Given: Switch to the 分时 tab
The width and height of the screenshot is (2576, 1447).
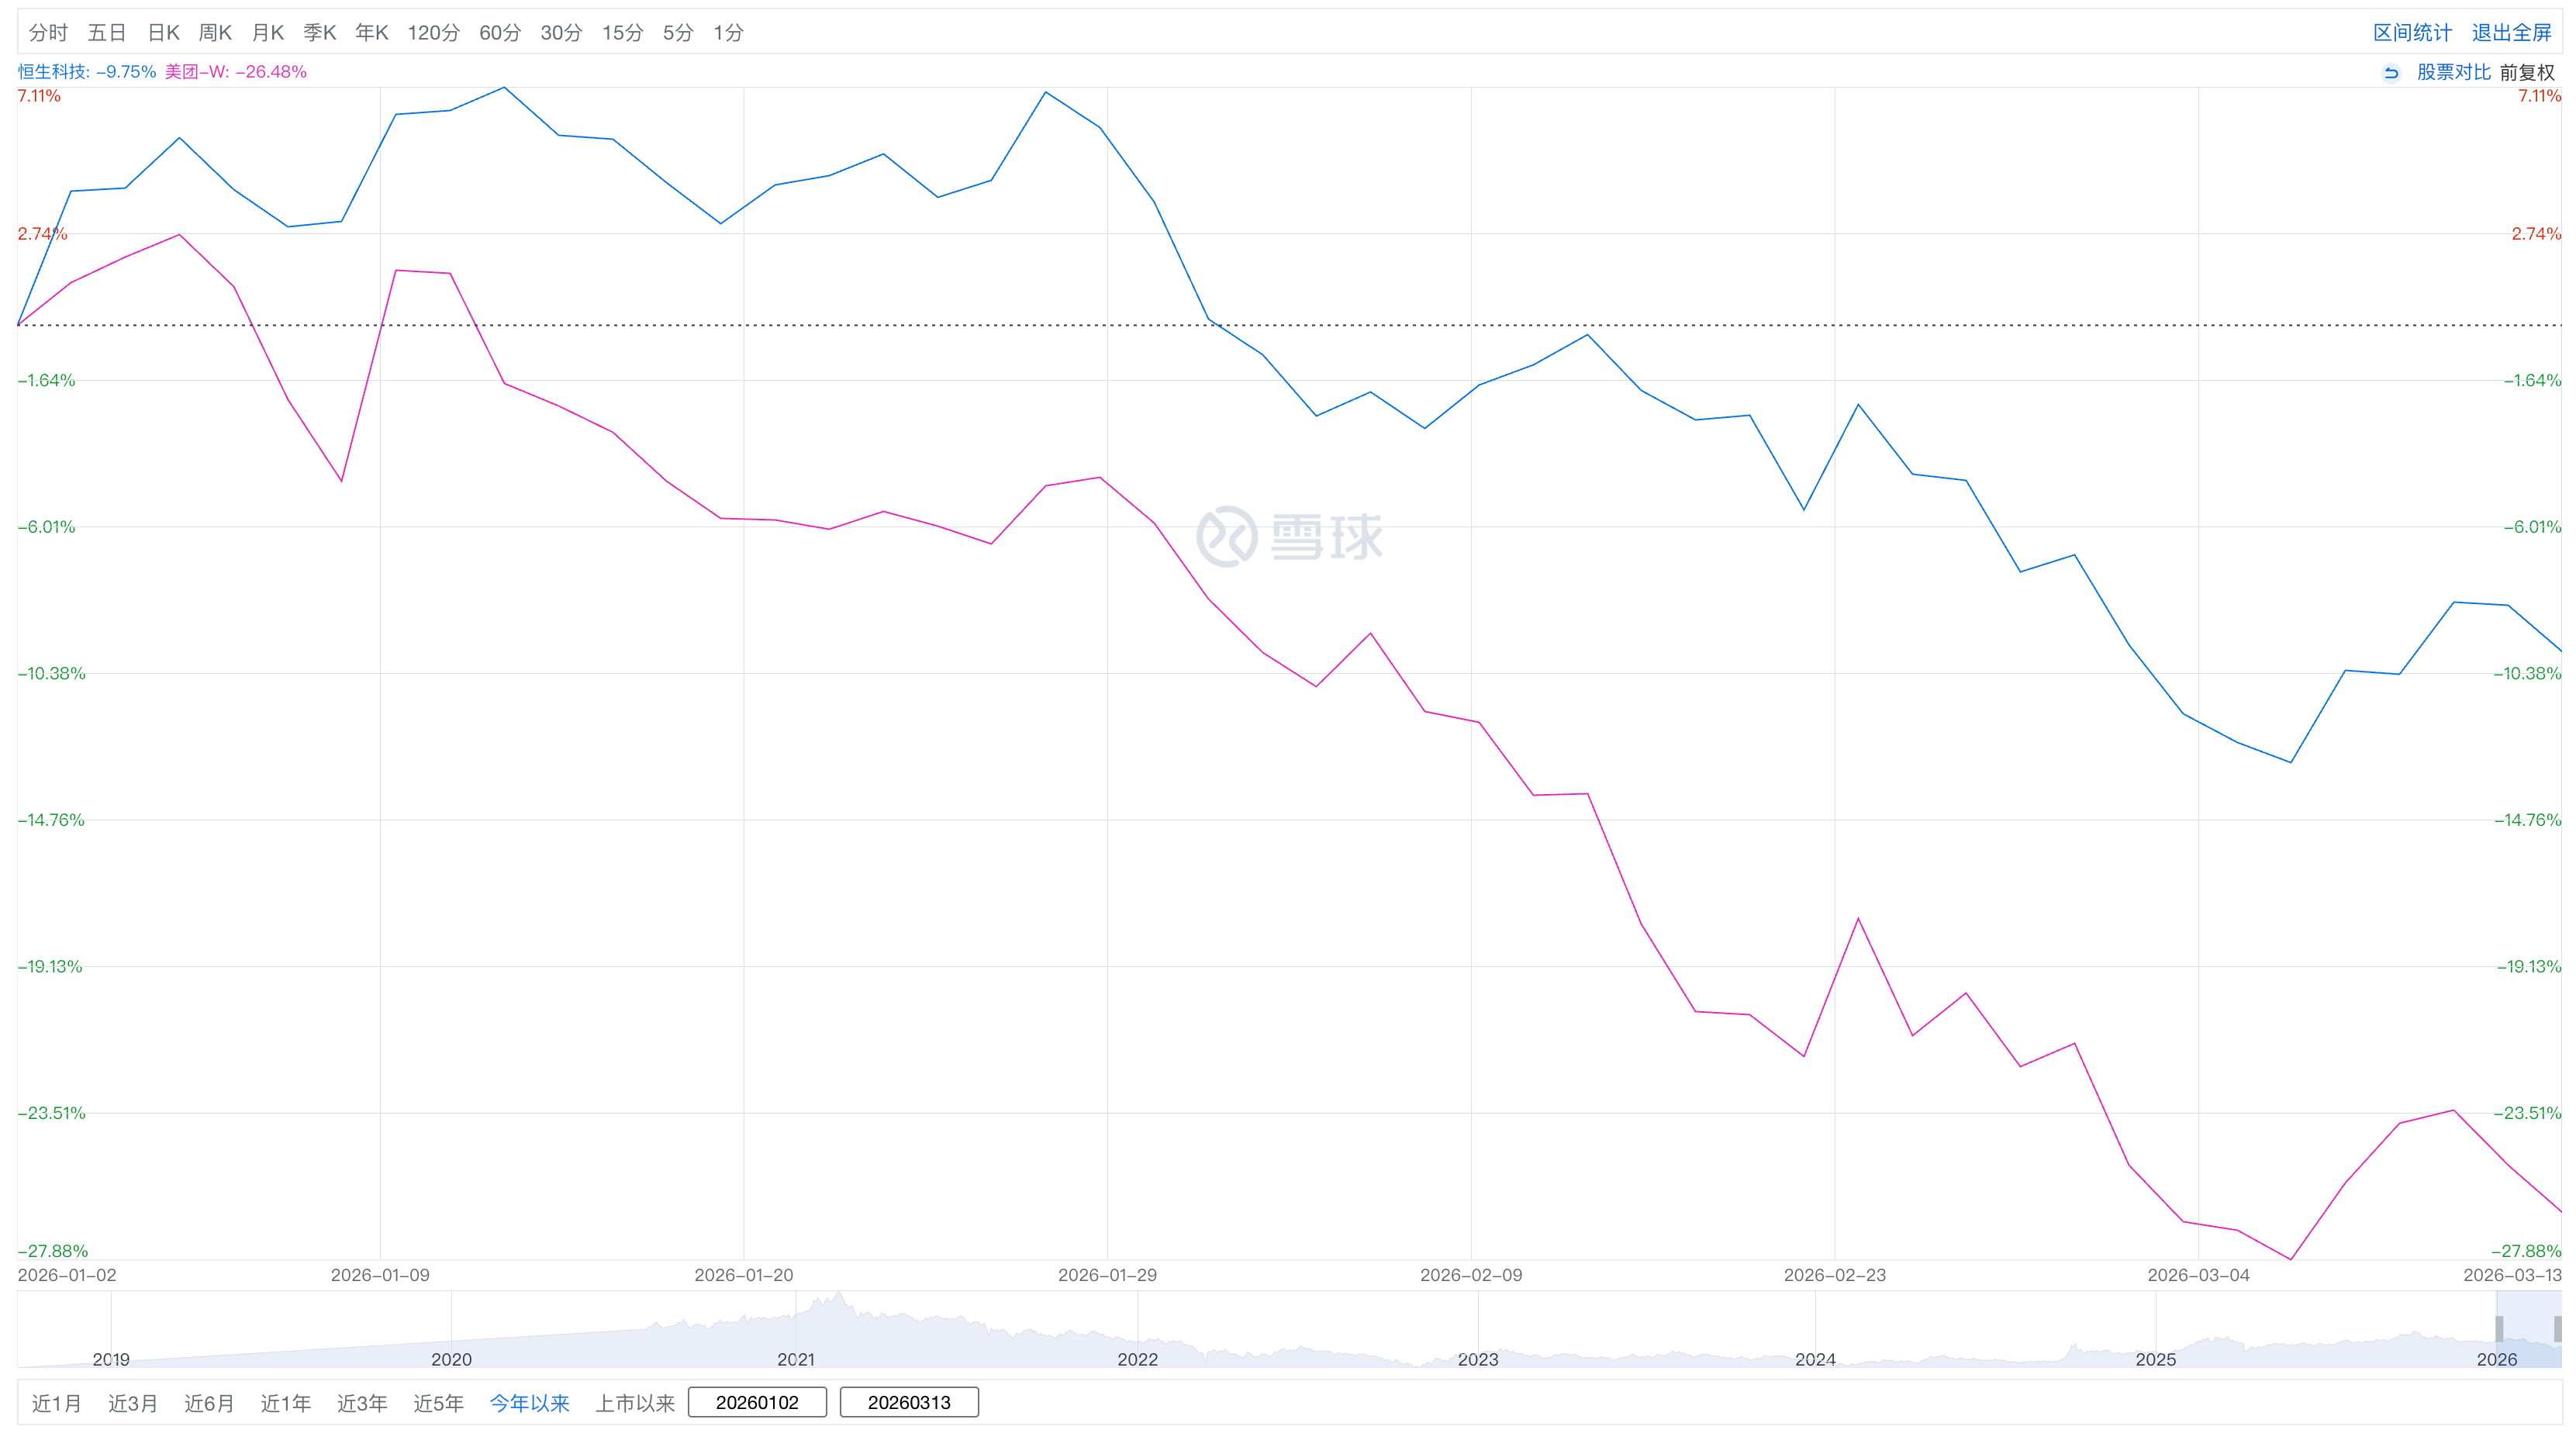Looking at the screenshot, I should (x=48, y=33).
